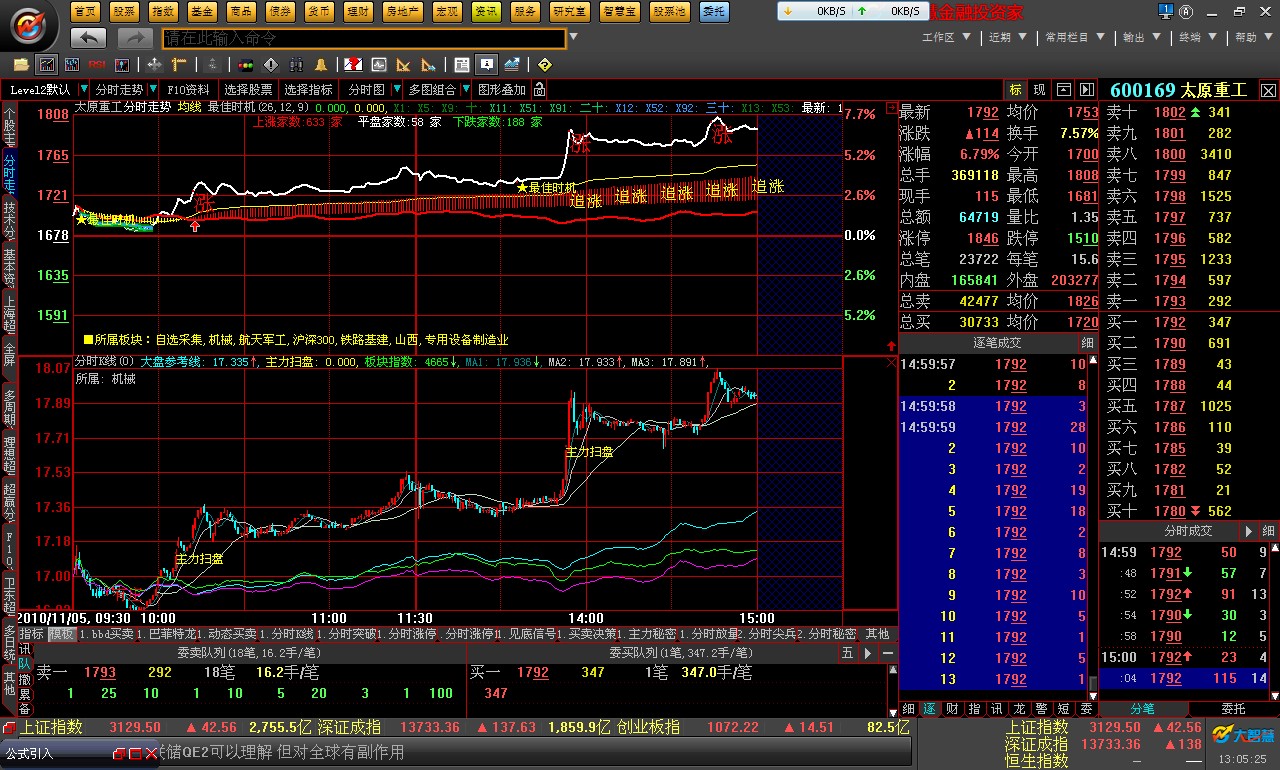The height and width of the screenshot is (770, 1280).
Task: Toggle the 标 view button
Action: click(x=1016, y=90)
